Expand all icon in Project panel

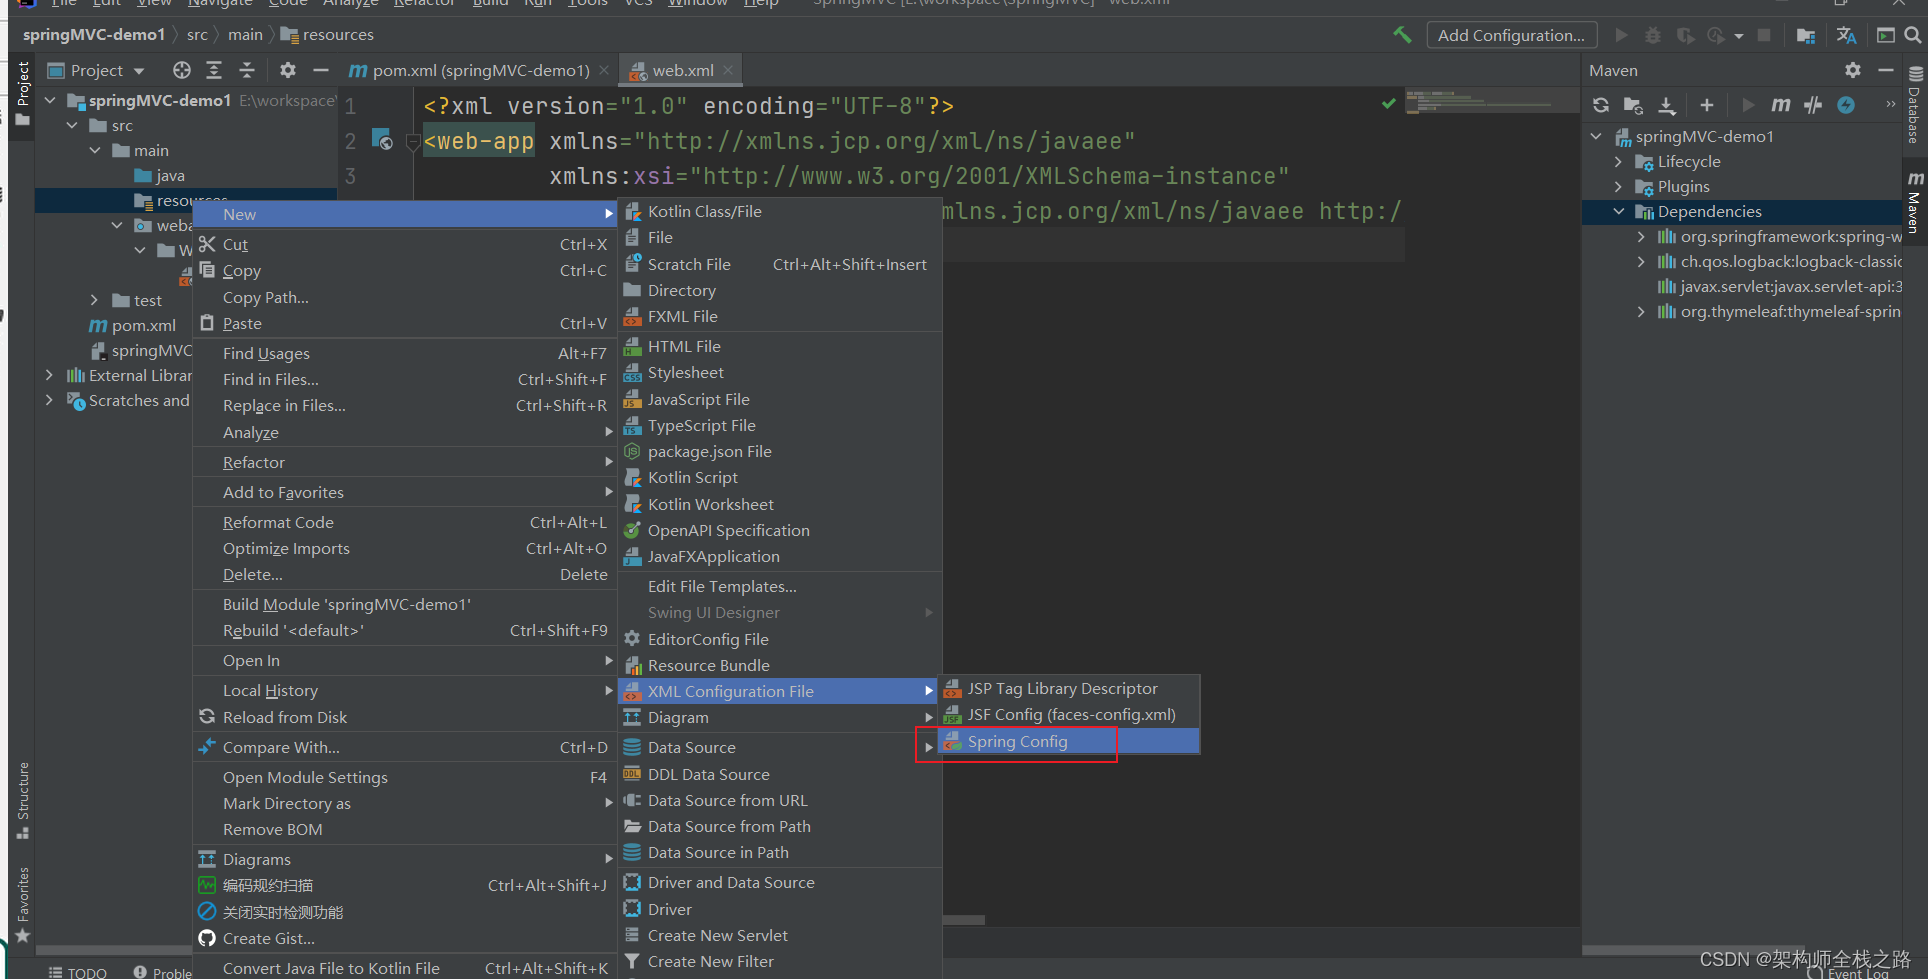(x=214, y=70)
